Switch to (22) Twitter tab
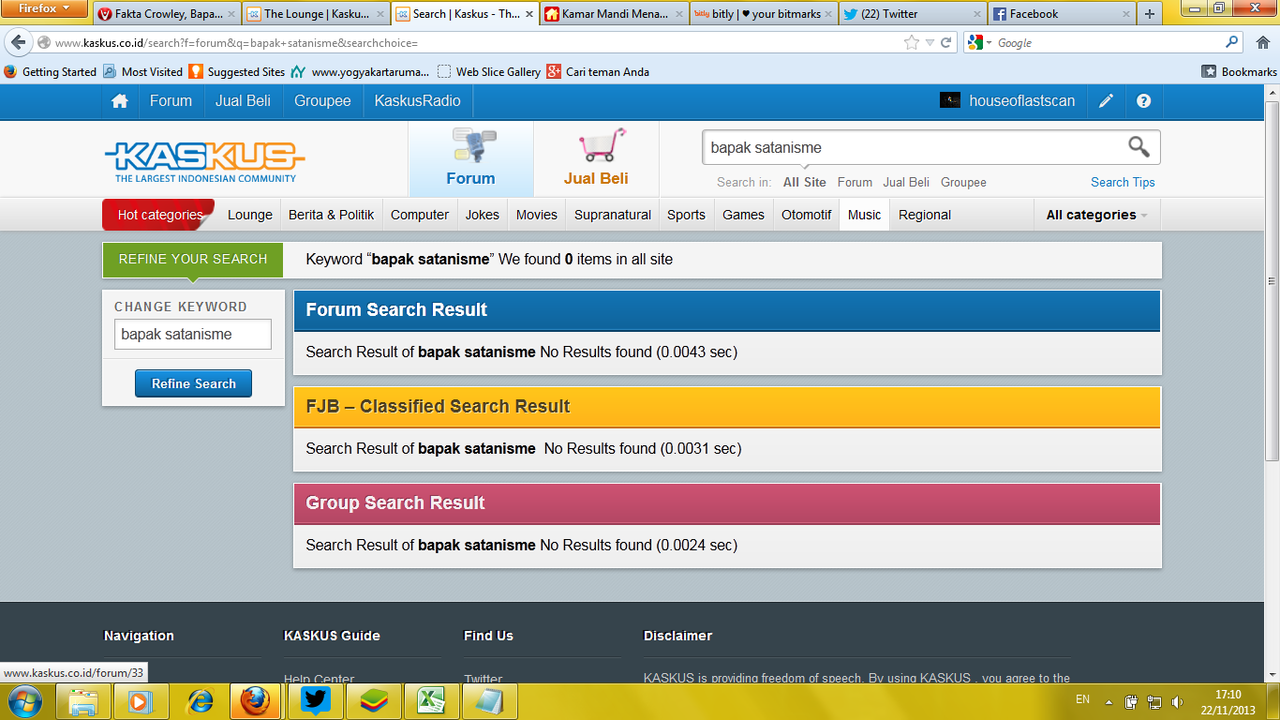The height and width of the screenshot is (720, 1280). pos(912,14)
